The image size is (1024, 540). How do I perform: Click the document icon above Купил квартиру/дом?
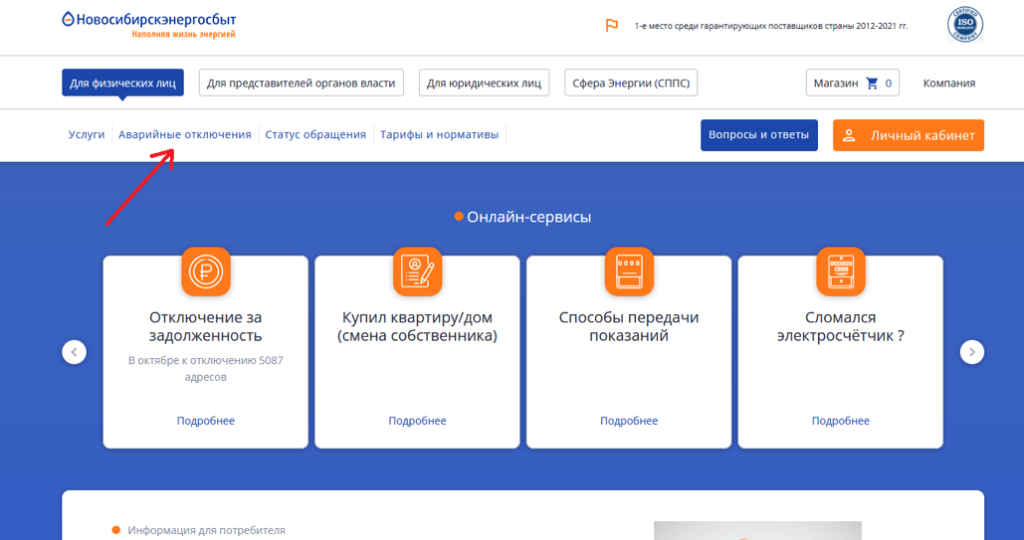pyautogui.click(x=417, y=271)
